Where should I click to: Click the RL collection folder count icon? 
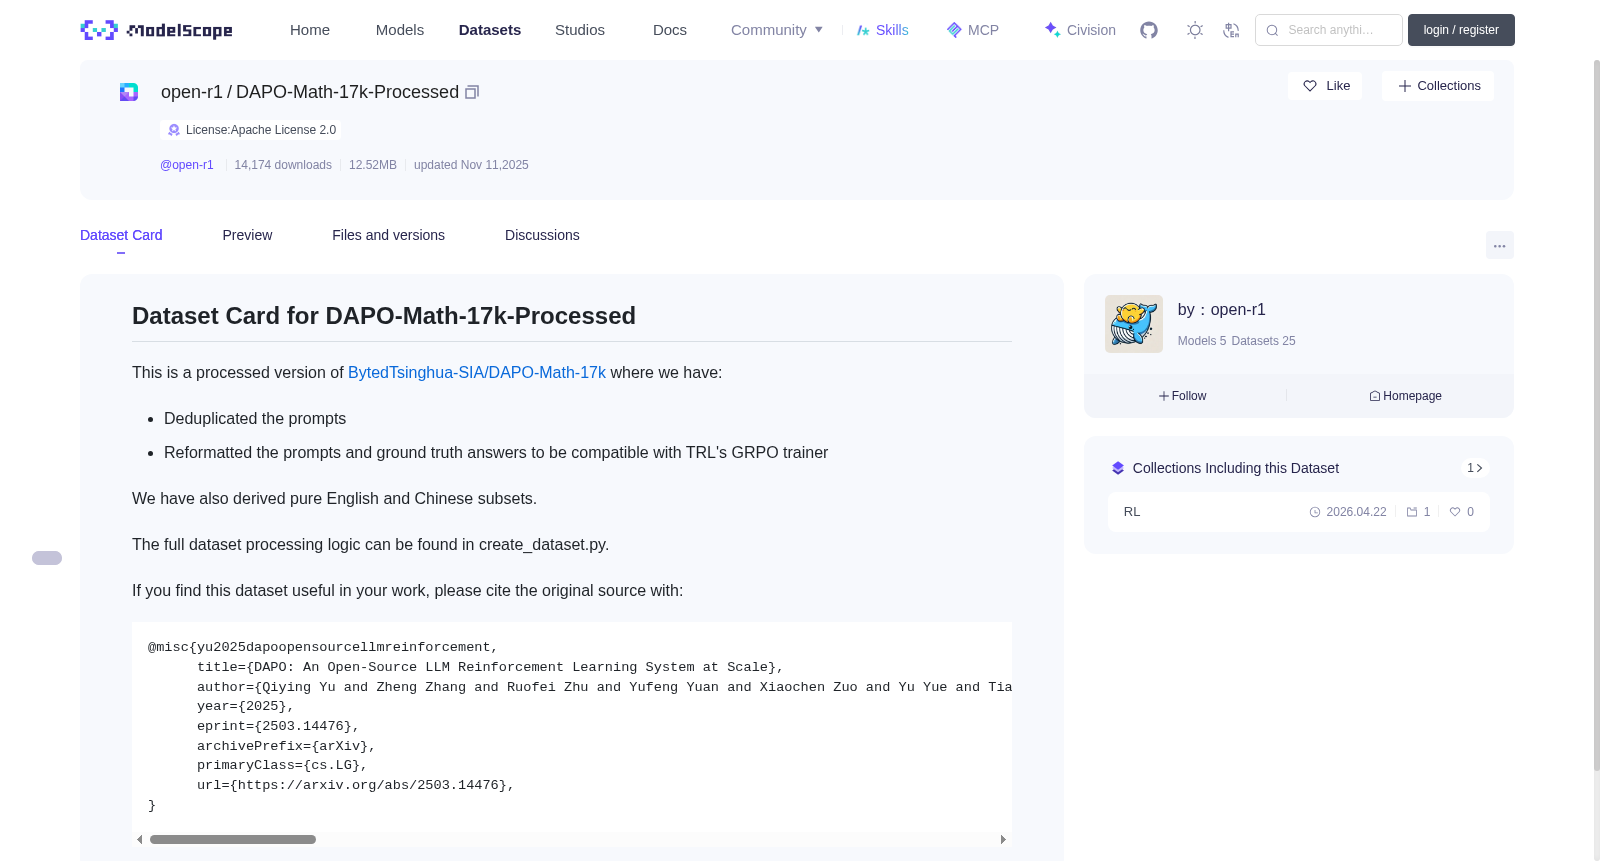(x=1412, y=512)
